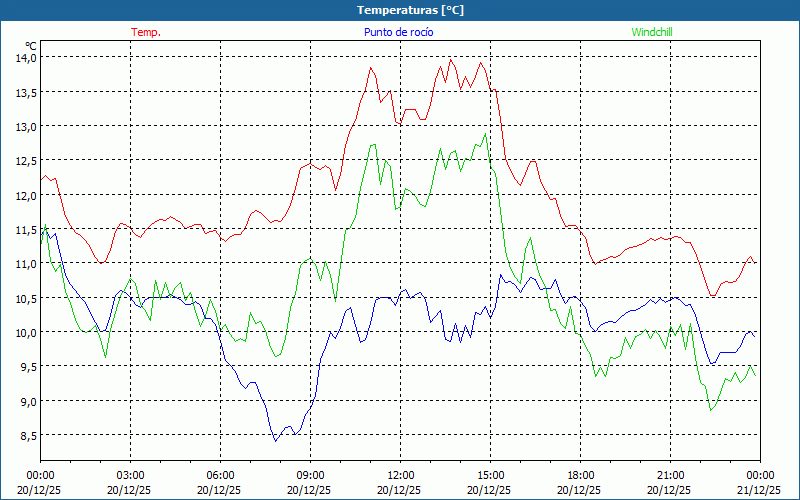Click the Temperaturas [°C] chart title
The image size is (800, 500).
pyautogui.click(x=410, y=10)
